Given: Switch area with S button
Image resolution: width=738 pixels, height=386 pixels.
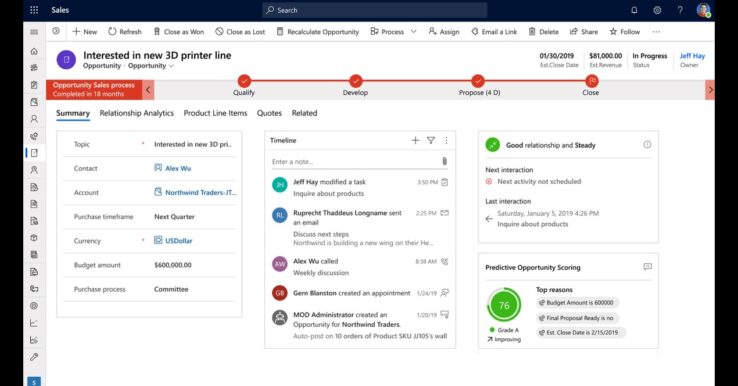Looking at the screenshot, I should (x=34, y=381).
